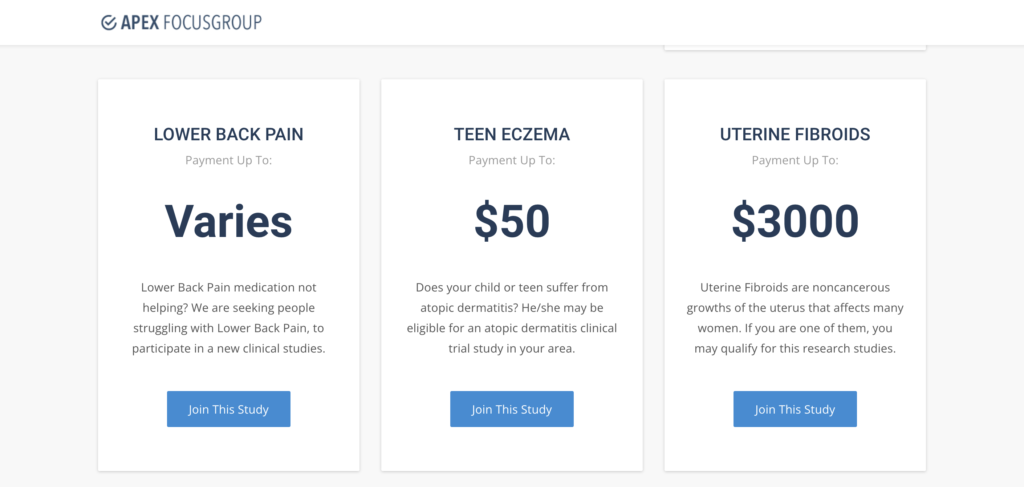Screen dimensions: 1024x487
Task: Click Payment Up To label under Uterine Fibroids
Action: [x=795, y=160]
